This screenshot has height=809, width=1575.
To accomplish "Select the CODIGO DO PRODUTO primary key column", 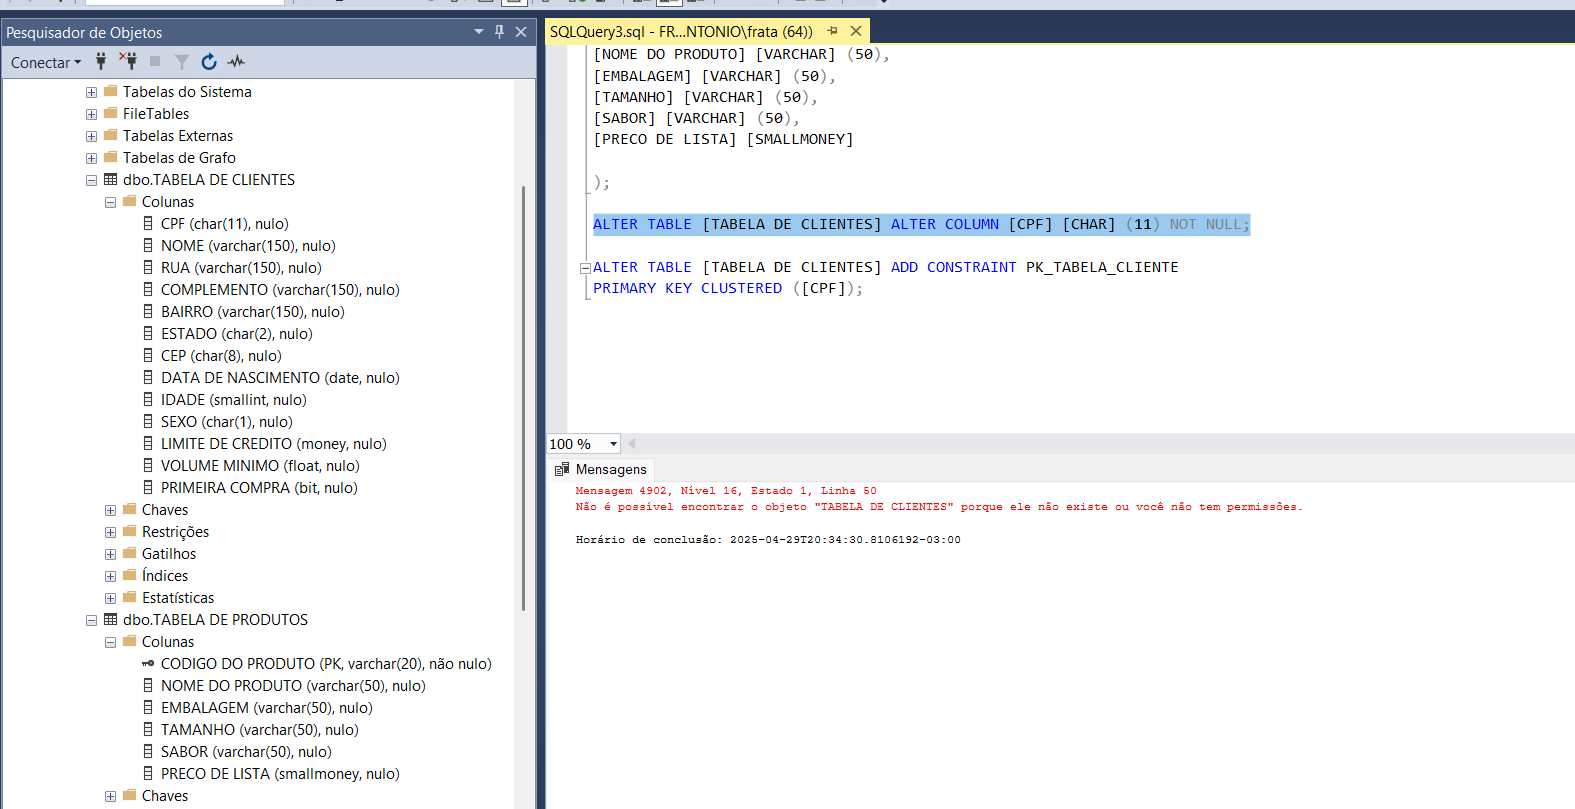I will [x=325, y=664].
